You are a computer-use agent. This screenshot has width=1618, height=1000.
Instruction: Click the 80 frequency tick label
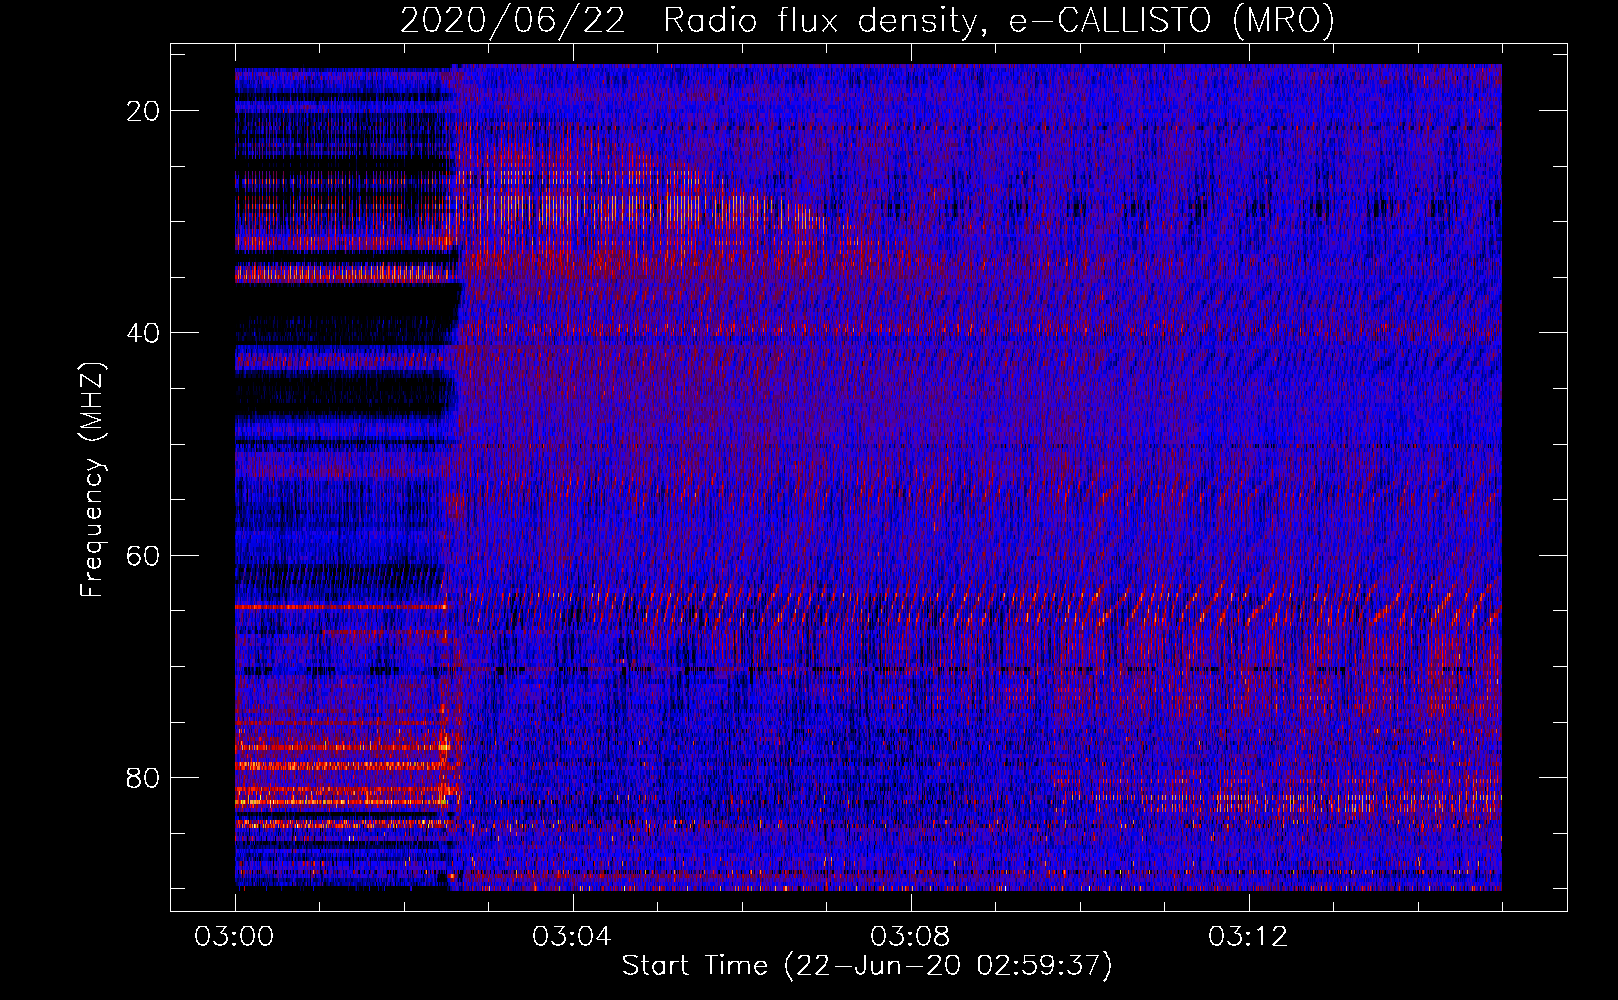point(143,777)
